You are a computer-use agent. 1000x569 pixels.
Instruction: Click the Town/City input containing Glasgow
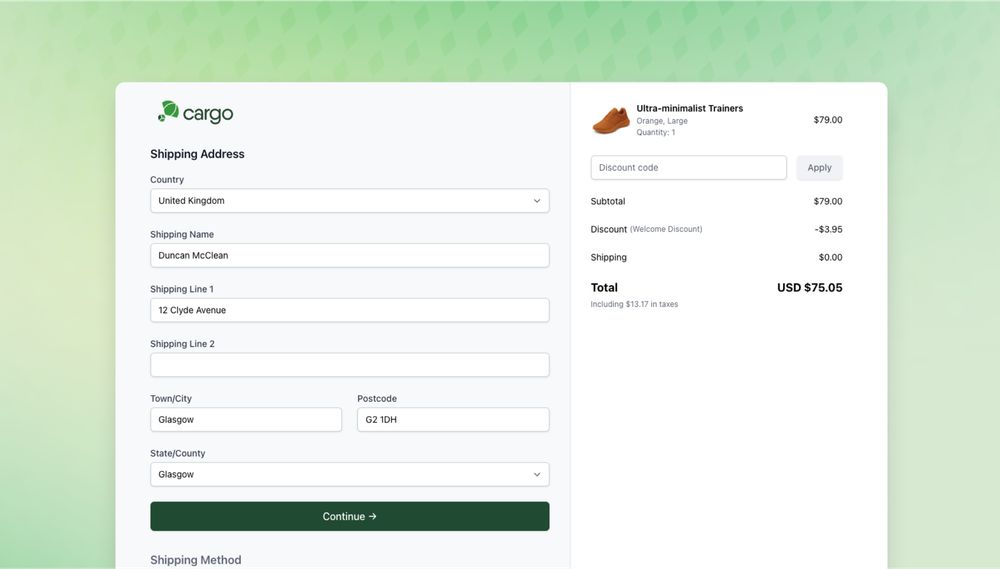click(x=246, y=420)
